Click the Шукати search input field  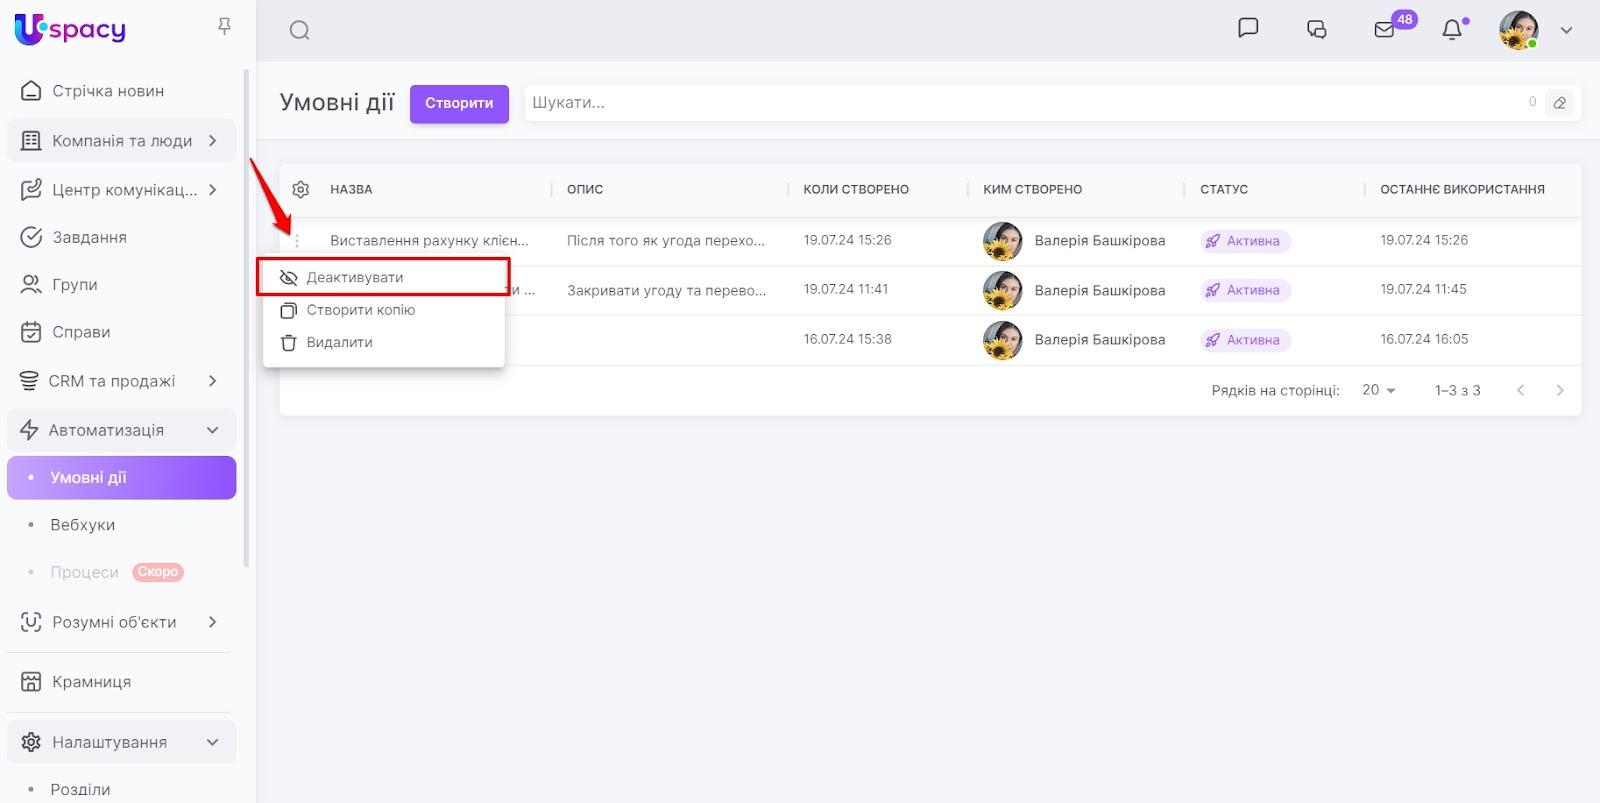pos(1020,102)
